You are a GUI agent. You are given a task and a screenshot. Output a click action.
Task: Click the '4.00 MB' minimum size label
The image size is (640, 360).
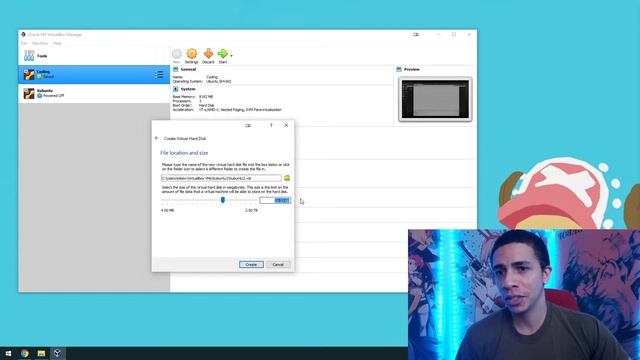pyautogui.click(x=167, y=210)
